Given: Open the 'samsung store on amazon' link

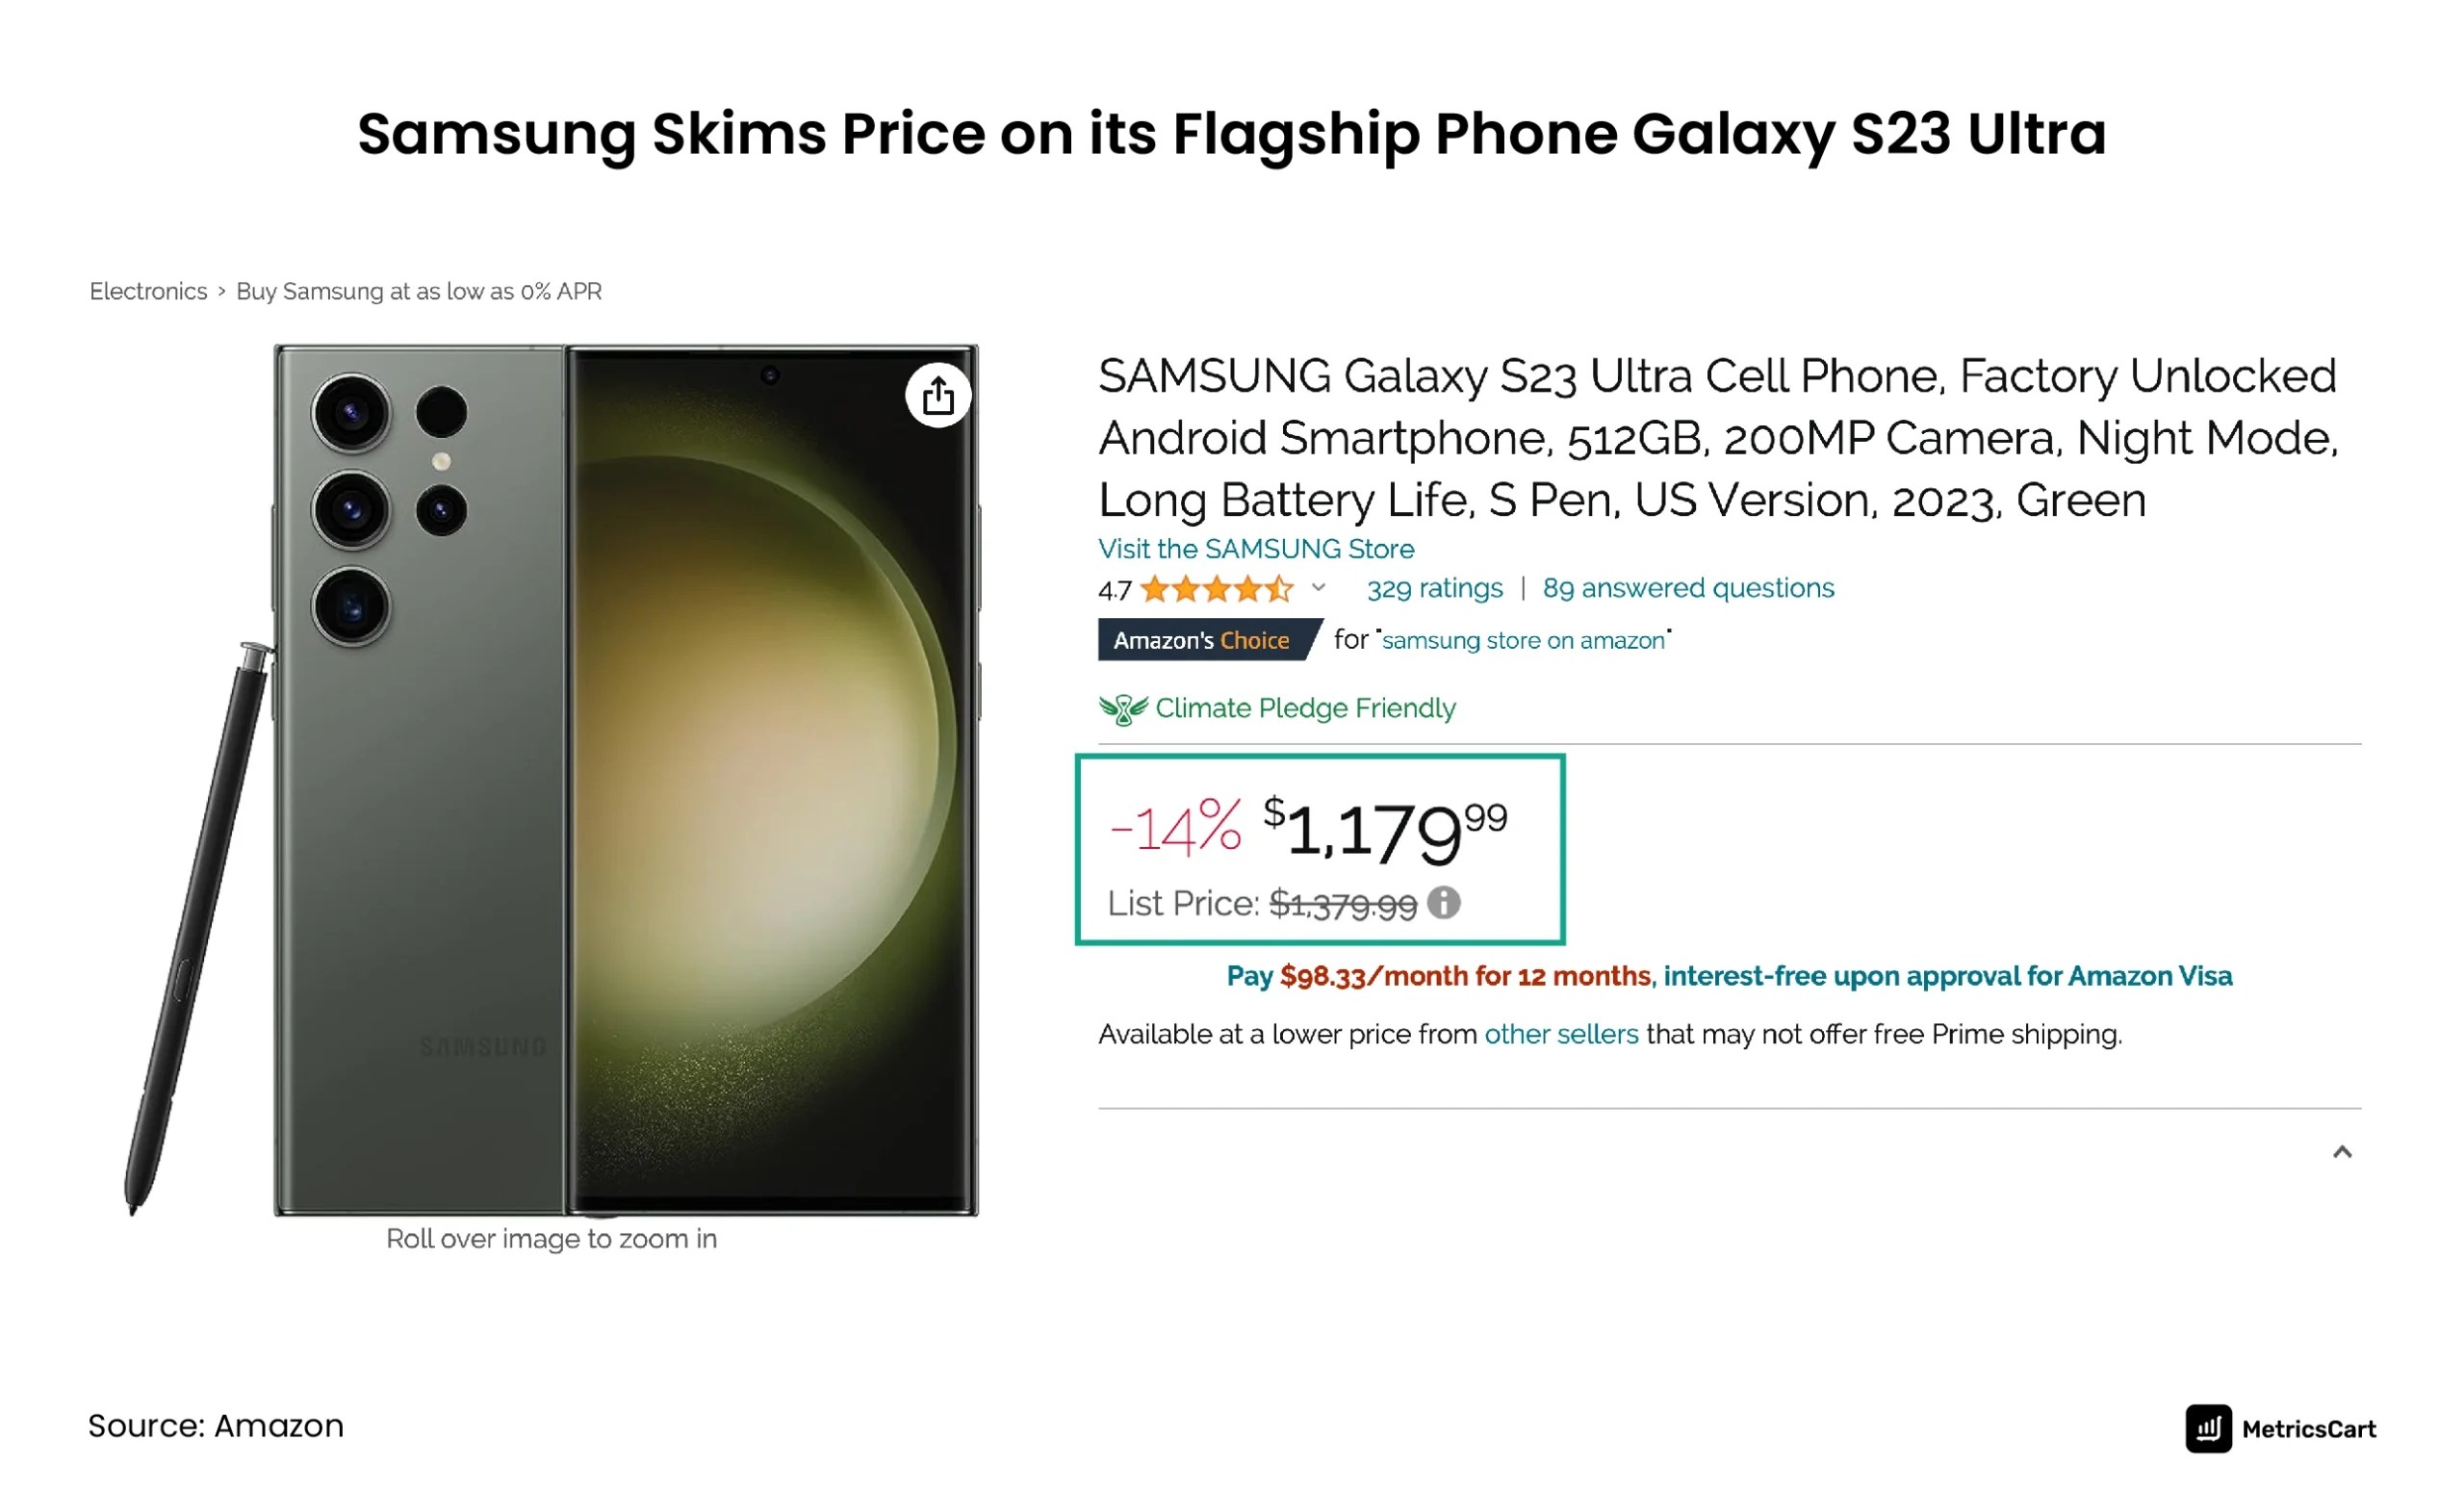Looking at the screenshot, I should 1522,640.
